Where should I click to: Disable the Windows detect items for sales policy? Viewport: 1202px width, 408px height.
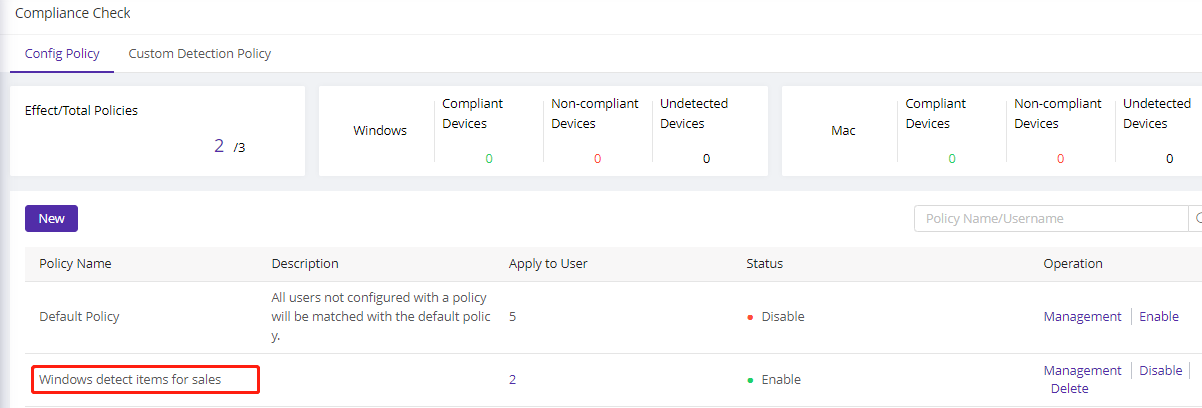point(1160,370)
